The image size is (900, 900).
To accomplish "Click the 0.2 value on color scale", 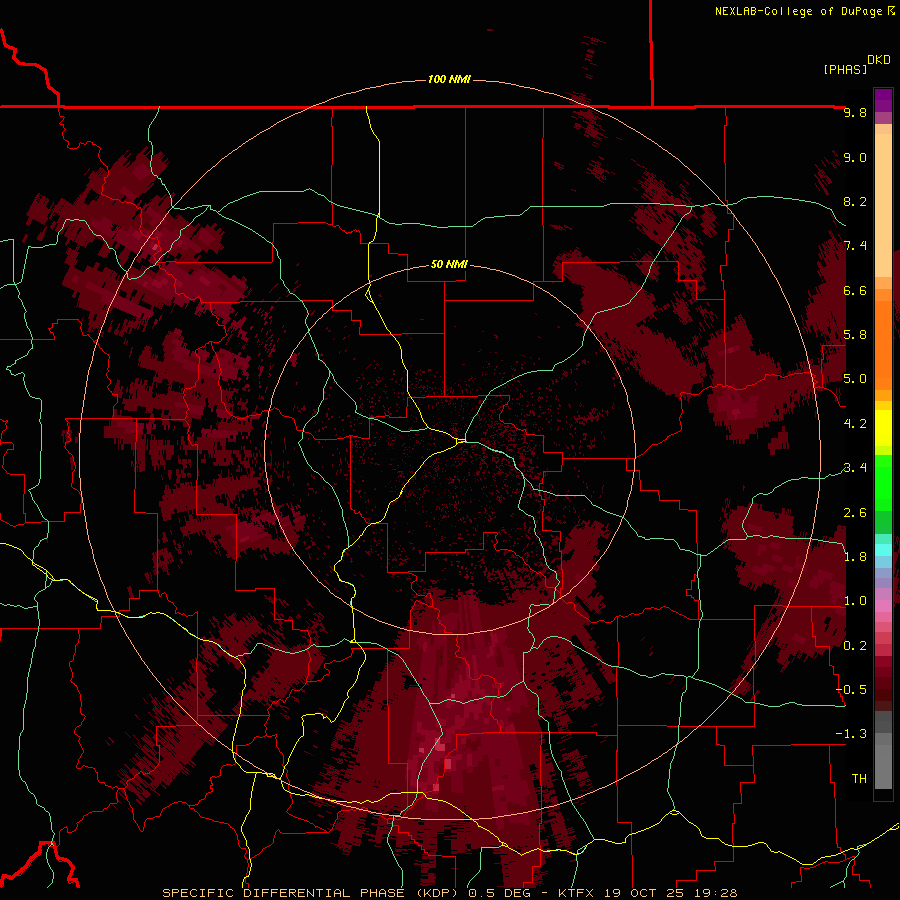I will 855,646.
